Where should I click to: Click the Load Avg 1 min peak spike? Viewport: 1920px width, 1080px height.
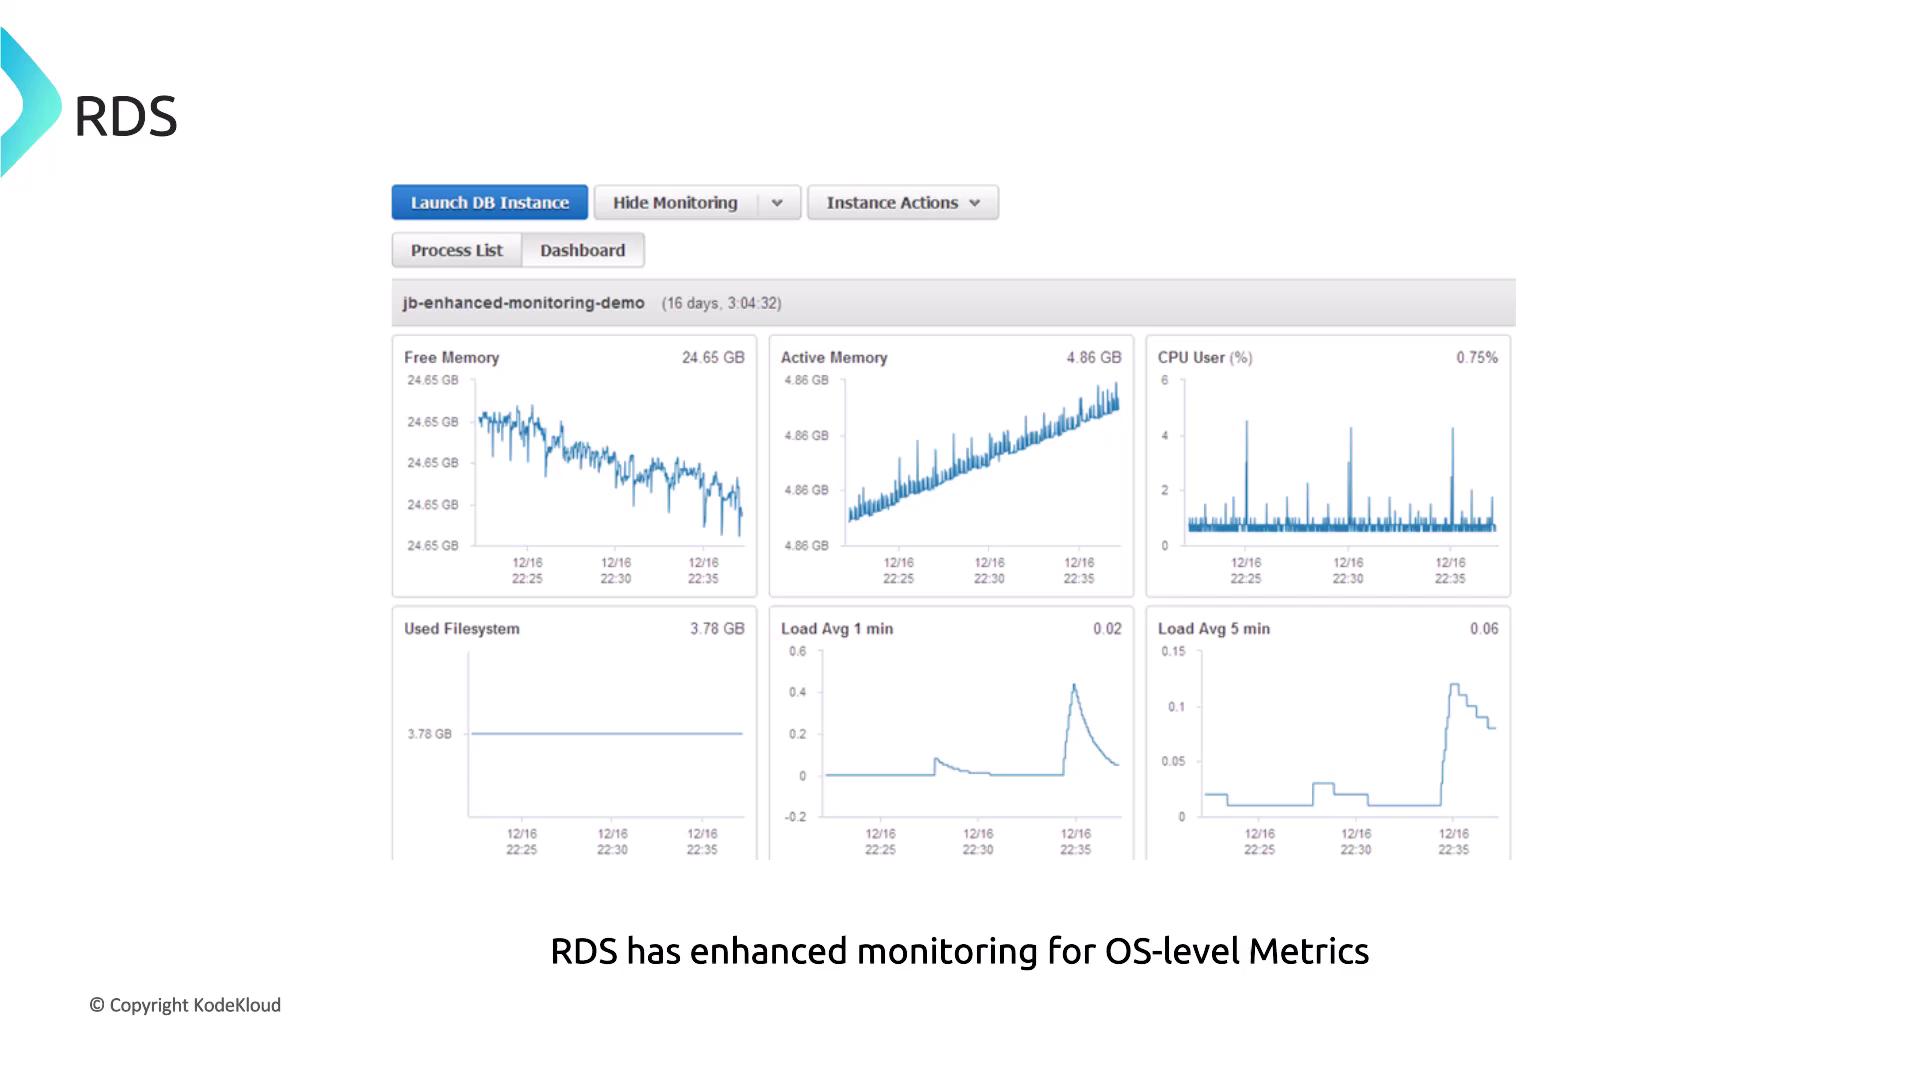tap(1074, 688)
